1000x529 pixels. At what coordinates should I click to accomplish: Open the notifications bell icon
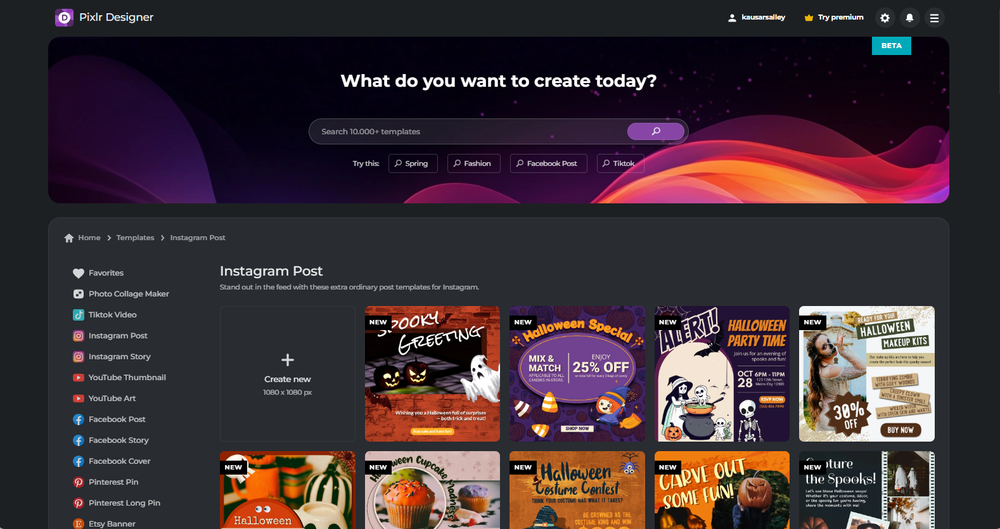tap(909, 18)
